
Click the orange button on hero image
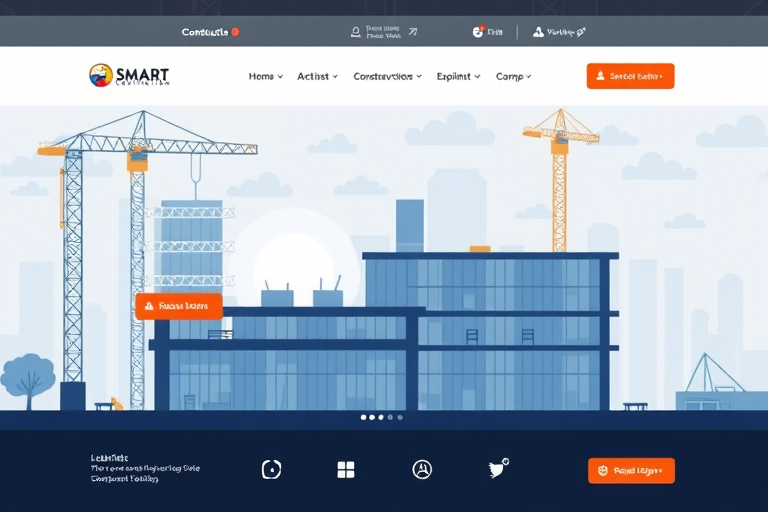pyautogui.click(x=178, y=306)
